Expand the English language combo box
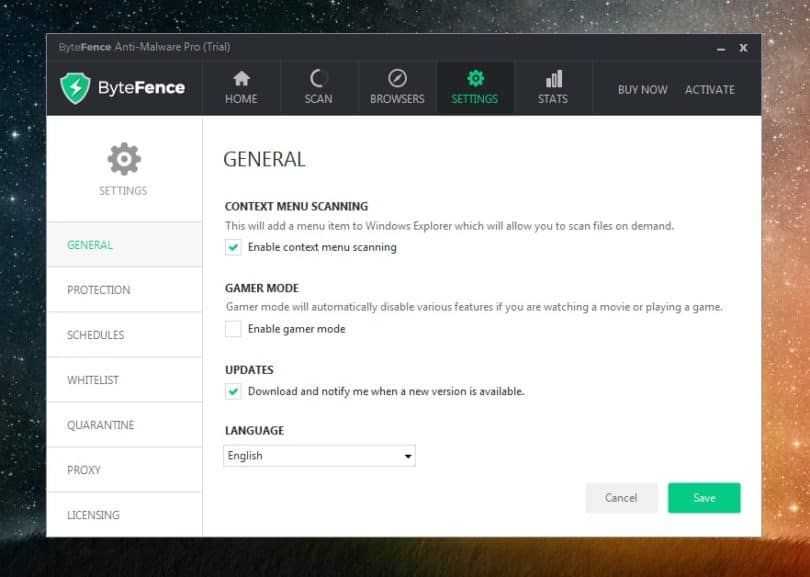Image resolution: width=810 pixels, height=577 pixels. pyautogui.click(x=318, y=455)
